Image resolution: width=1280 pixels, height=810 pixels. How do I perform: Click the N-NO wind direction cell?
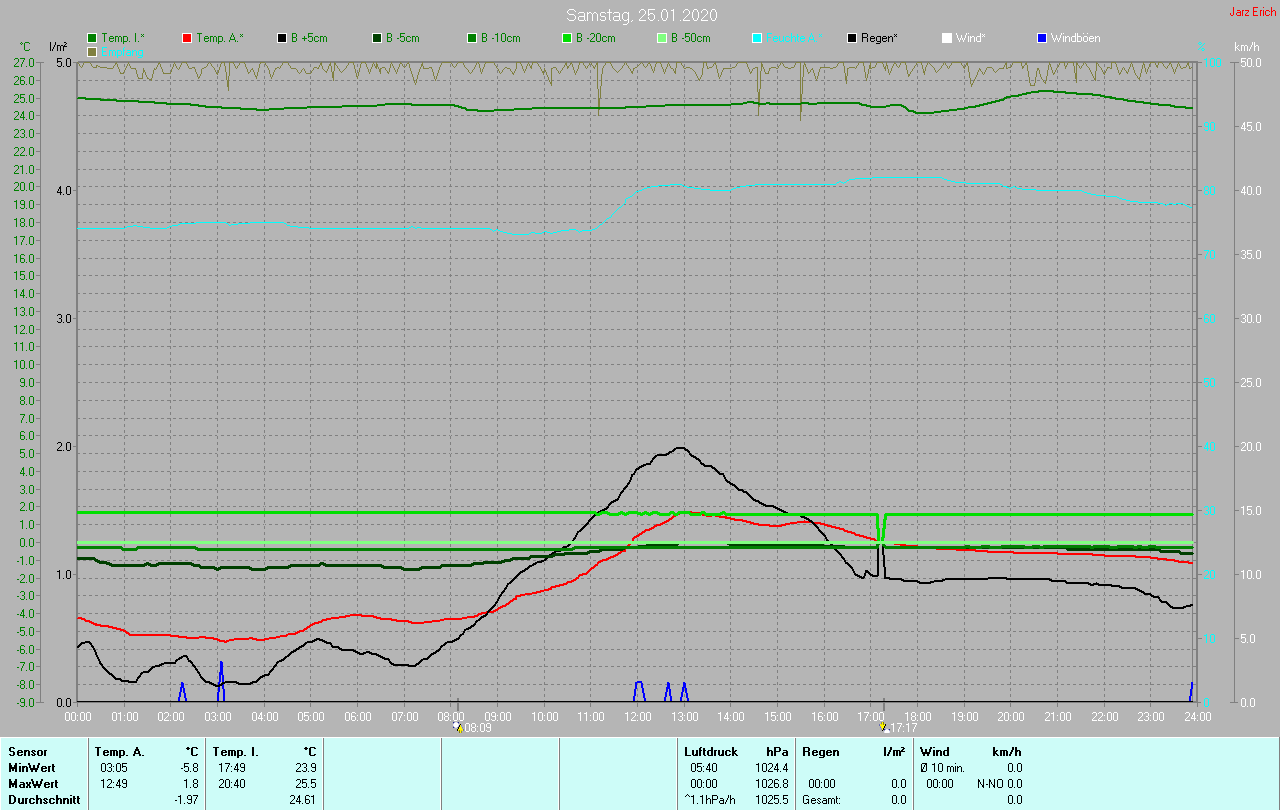(990, 784)
